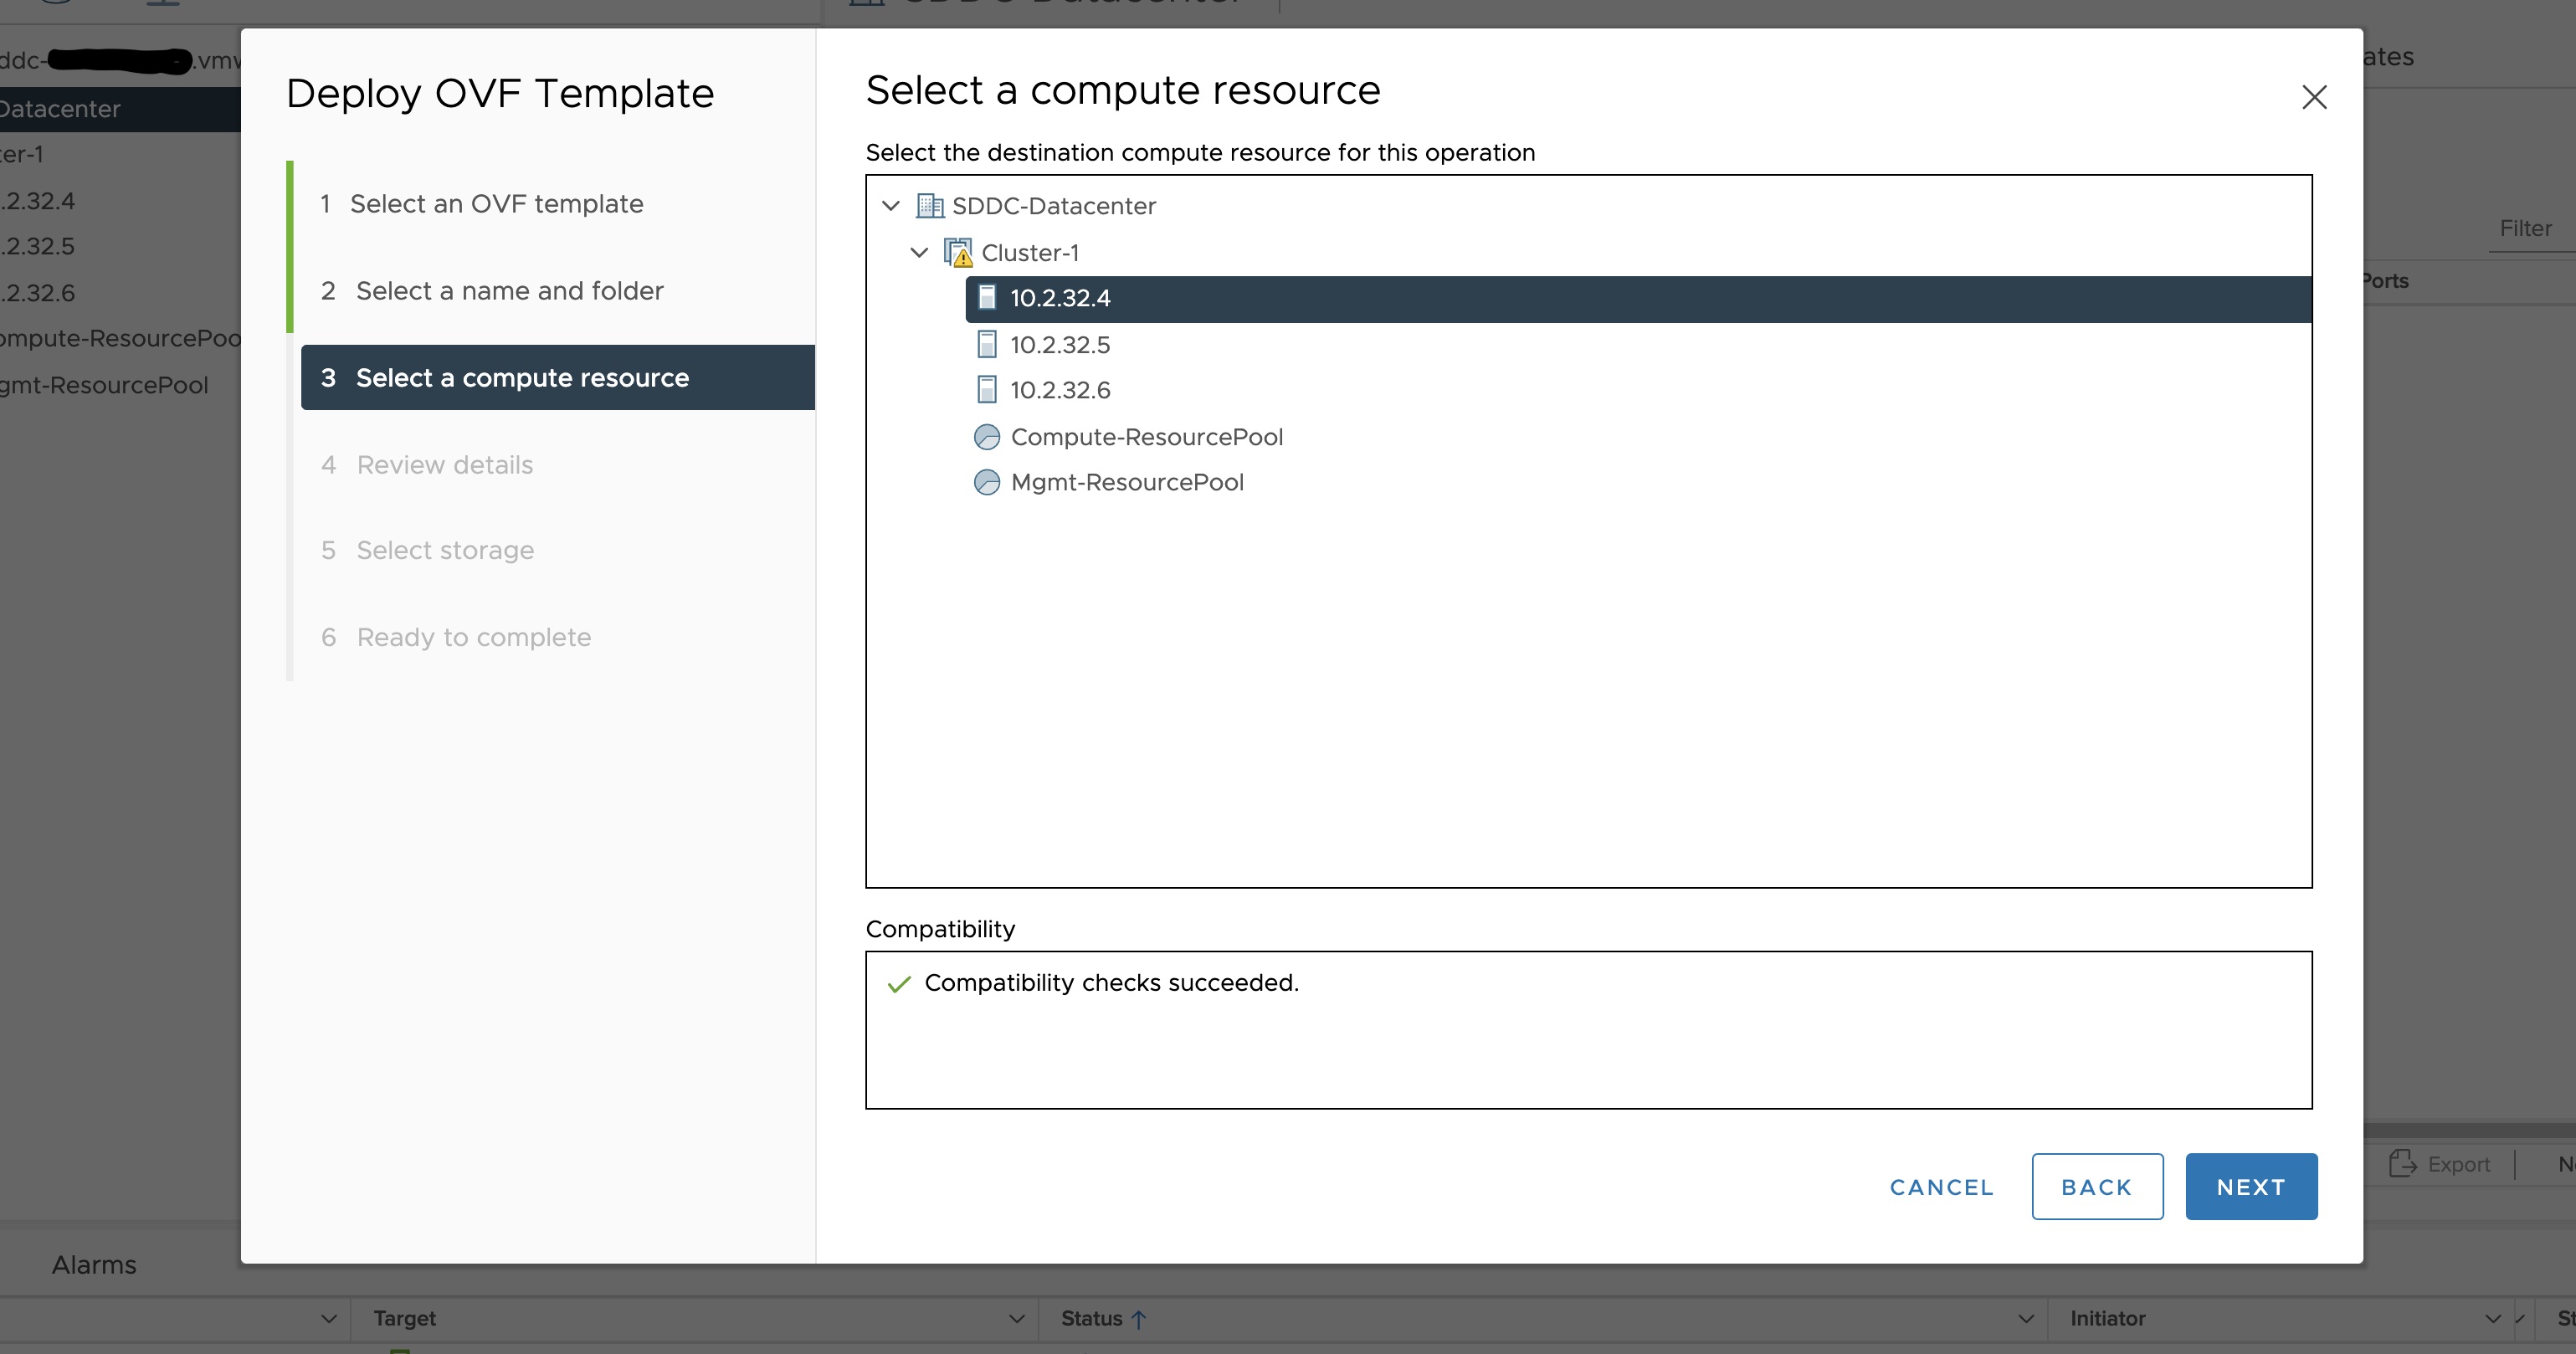Close the Deploy OVF Template dialog
This screenshot has width=2576, height=1354.
tap(2314, 97)
